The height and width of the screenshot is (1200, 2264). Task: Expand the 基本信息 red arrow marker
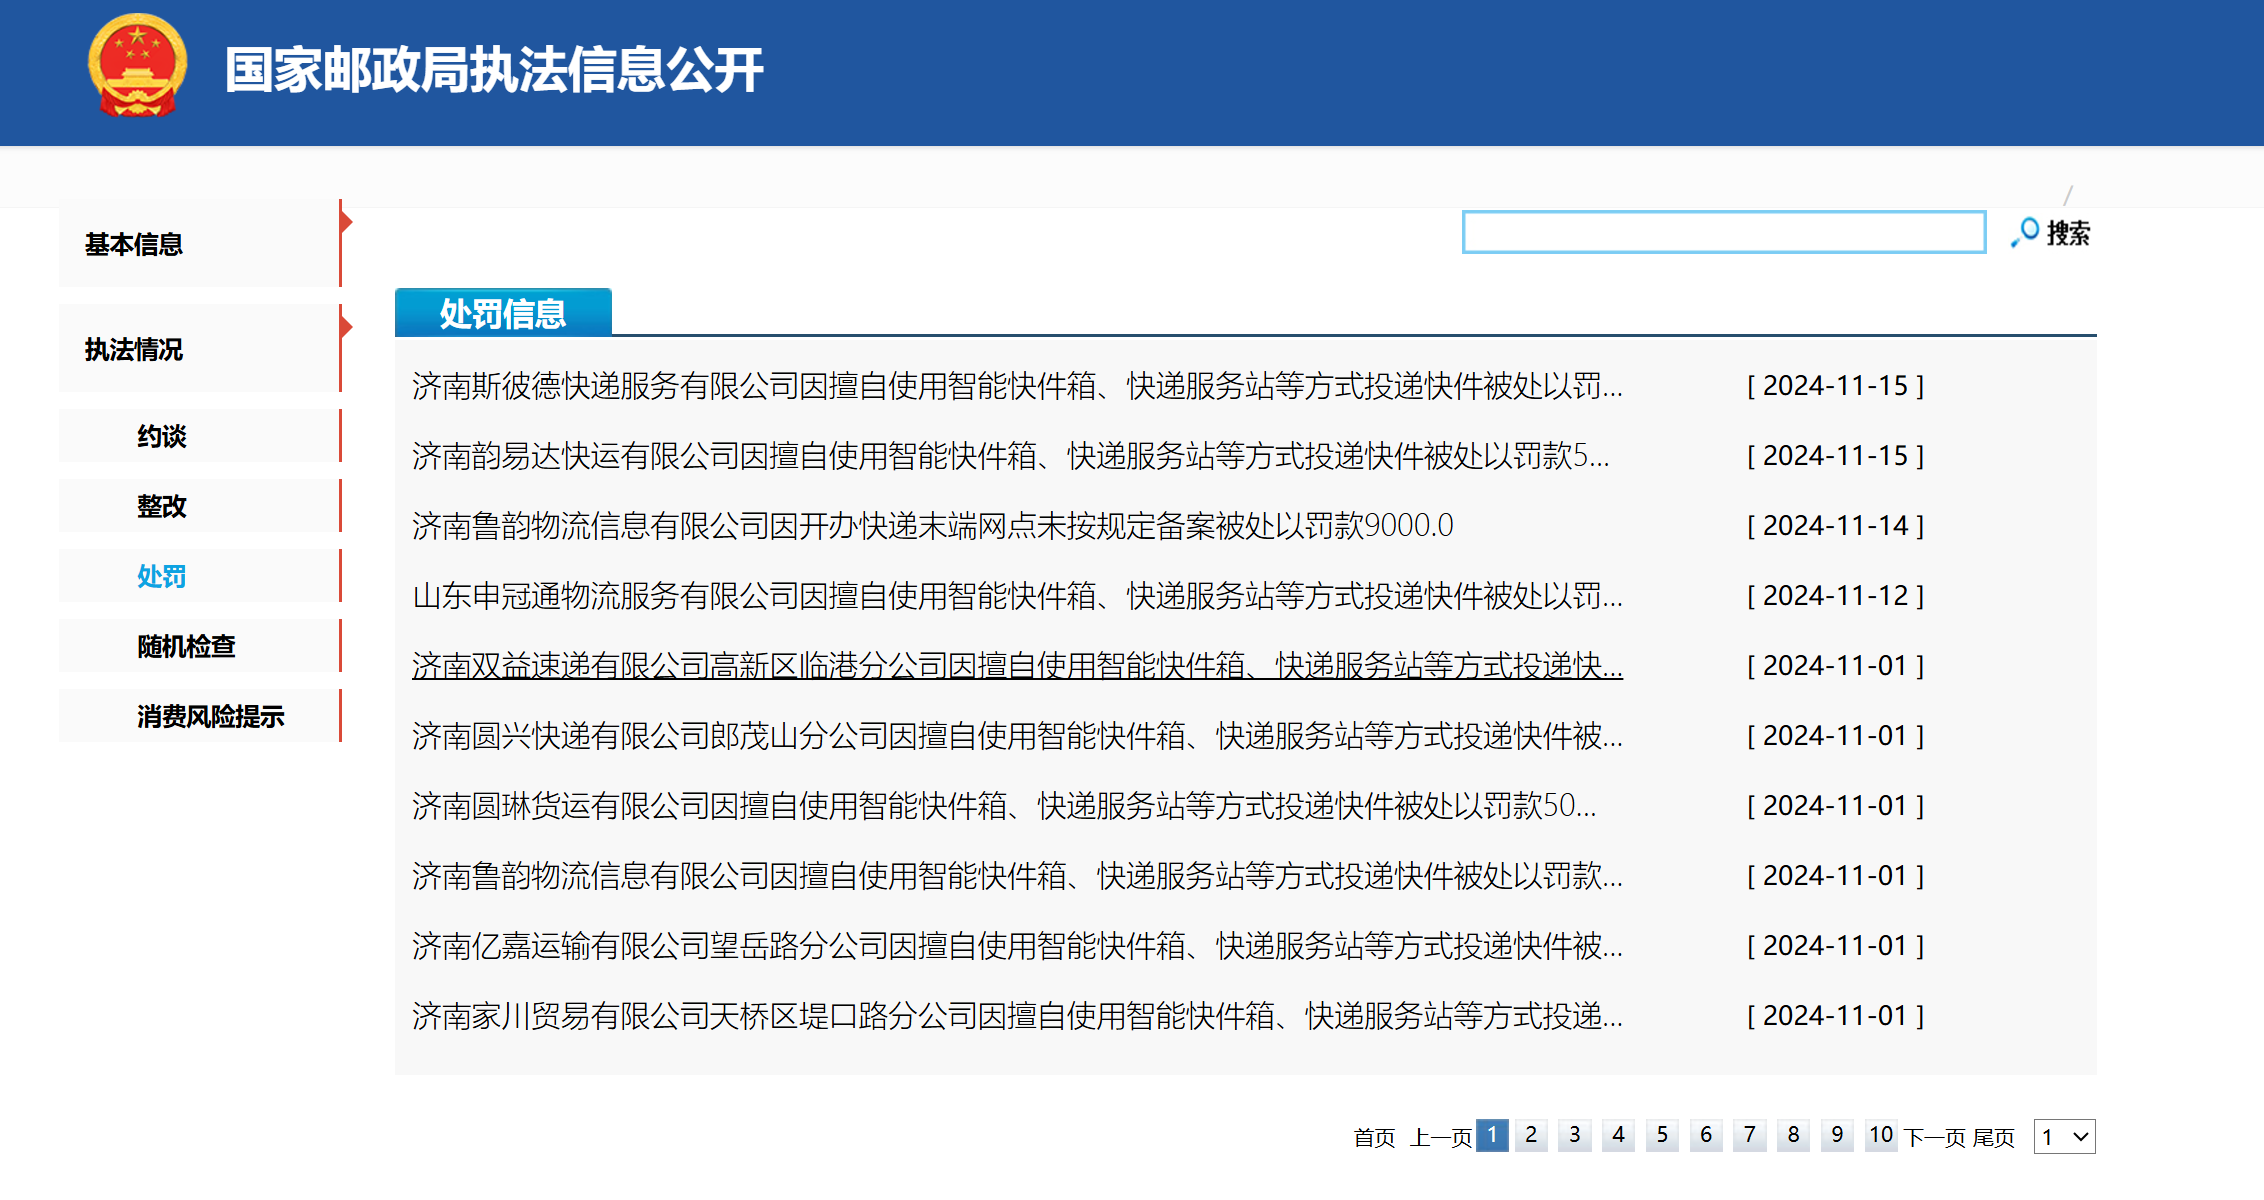click(346, 221)
